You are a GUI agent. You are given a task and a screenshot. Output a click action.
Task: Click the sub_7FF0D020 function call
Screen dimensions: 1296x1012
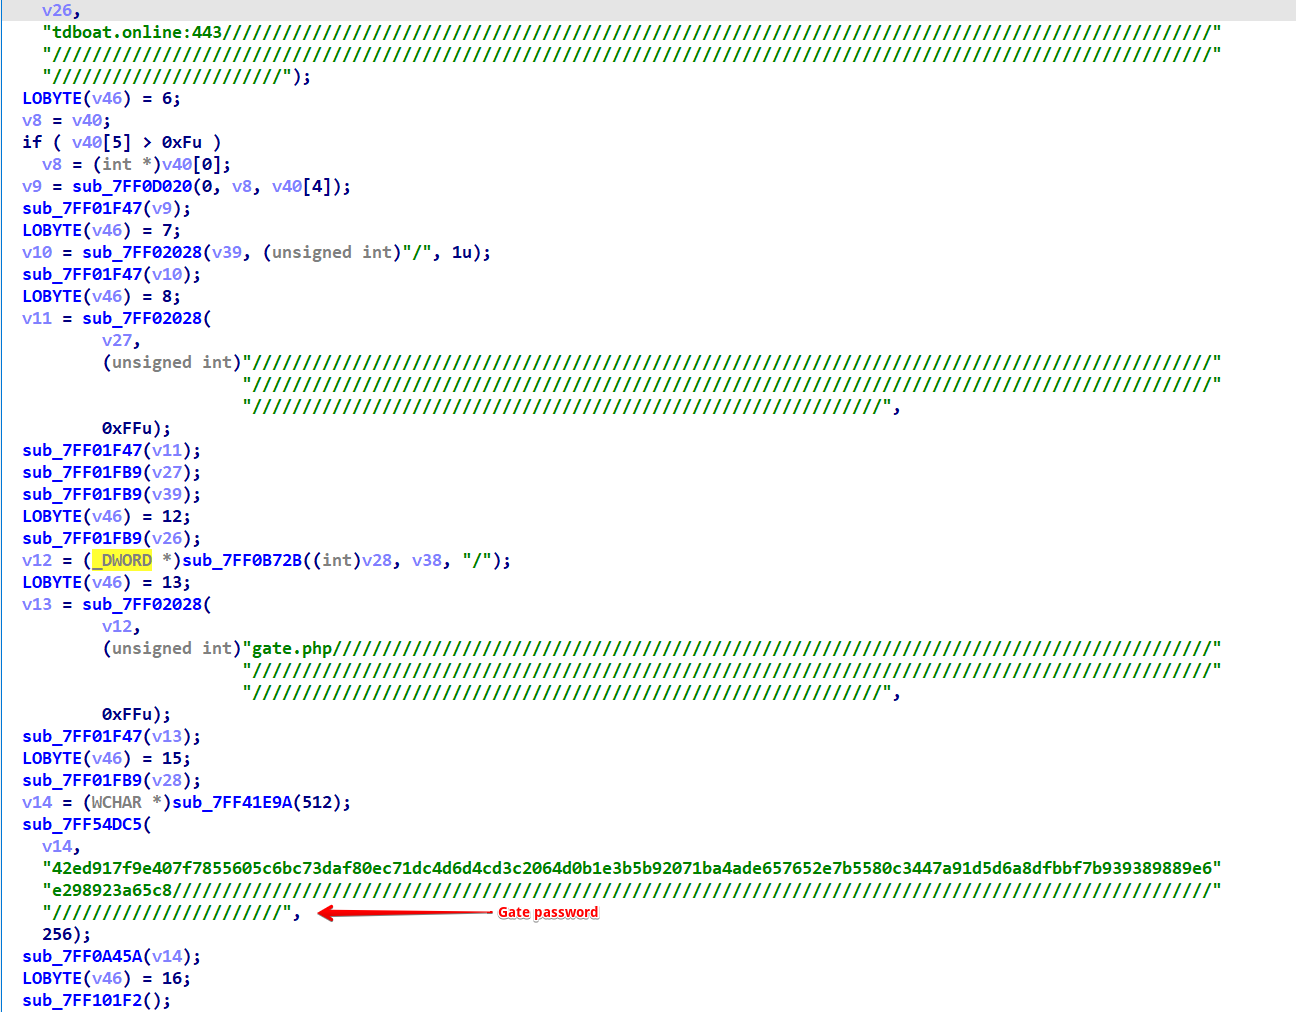(x=131, y=187)
